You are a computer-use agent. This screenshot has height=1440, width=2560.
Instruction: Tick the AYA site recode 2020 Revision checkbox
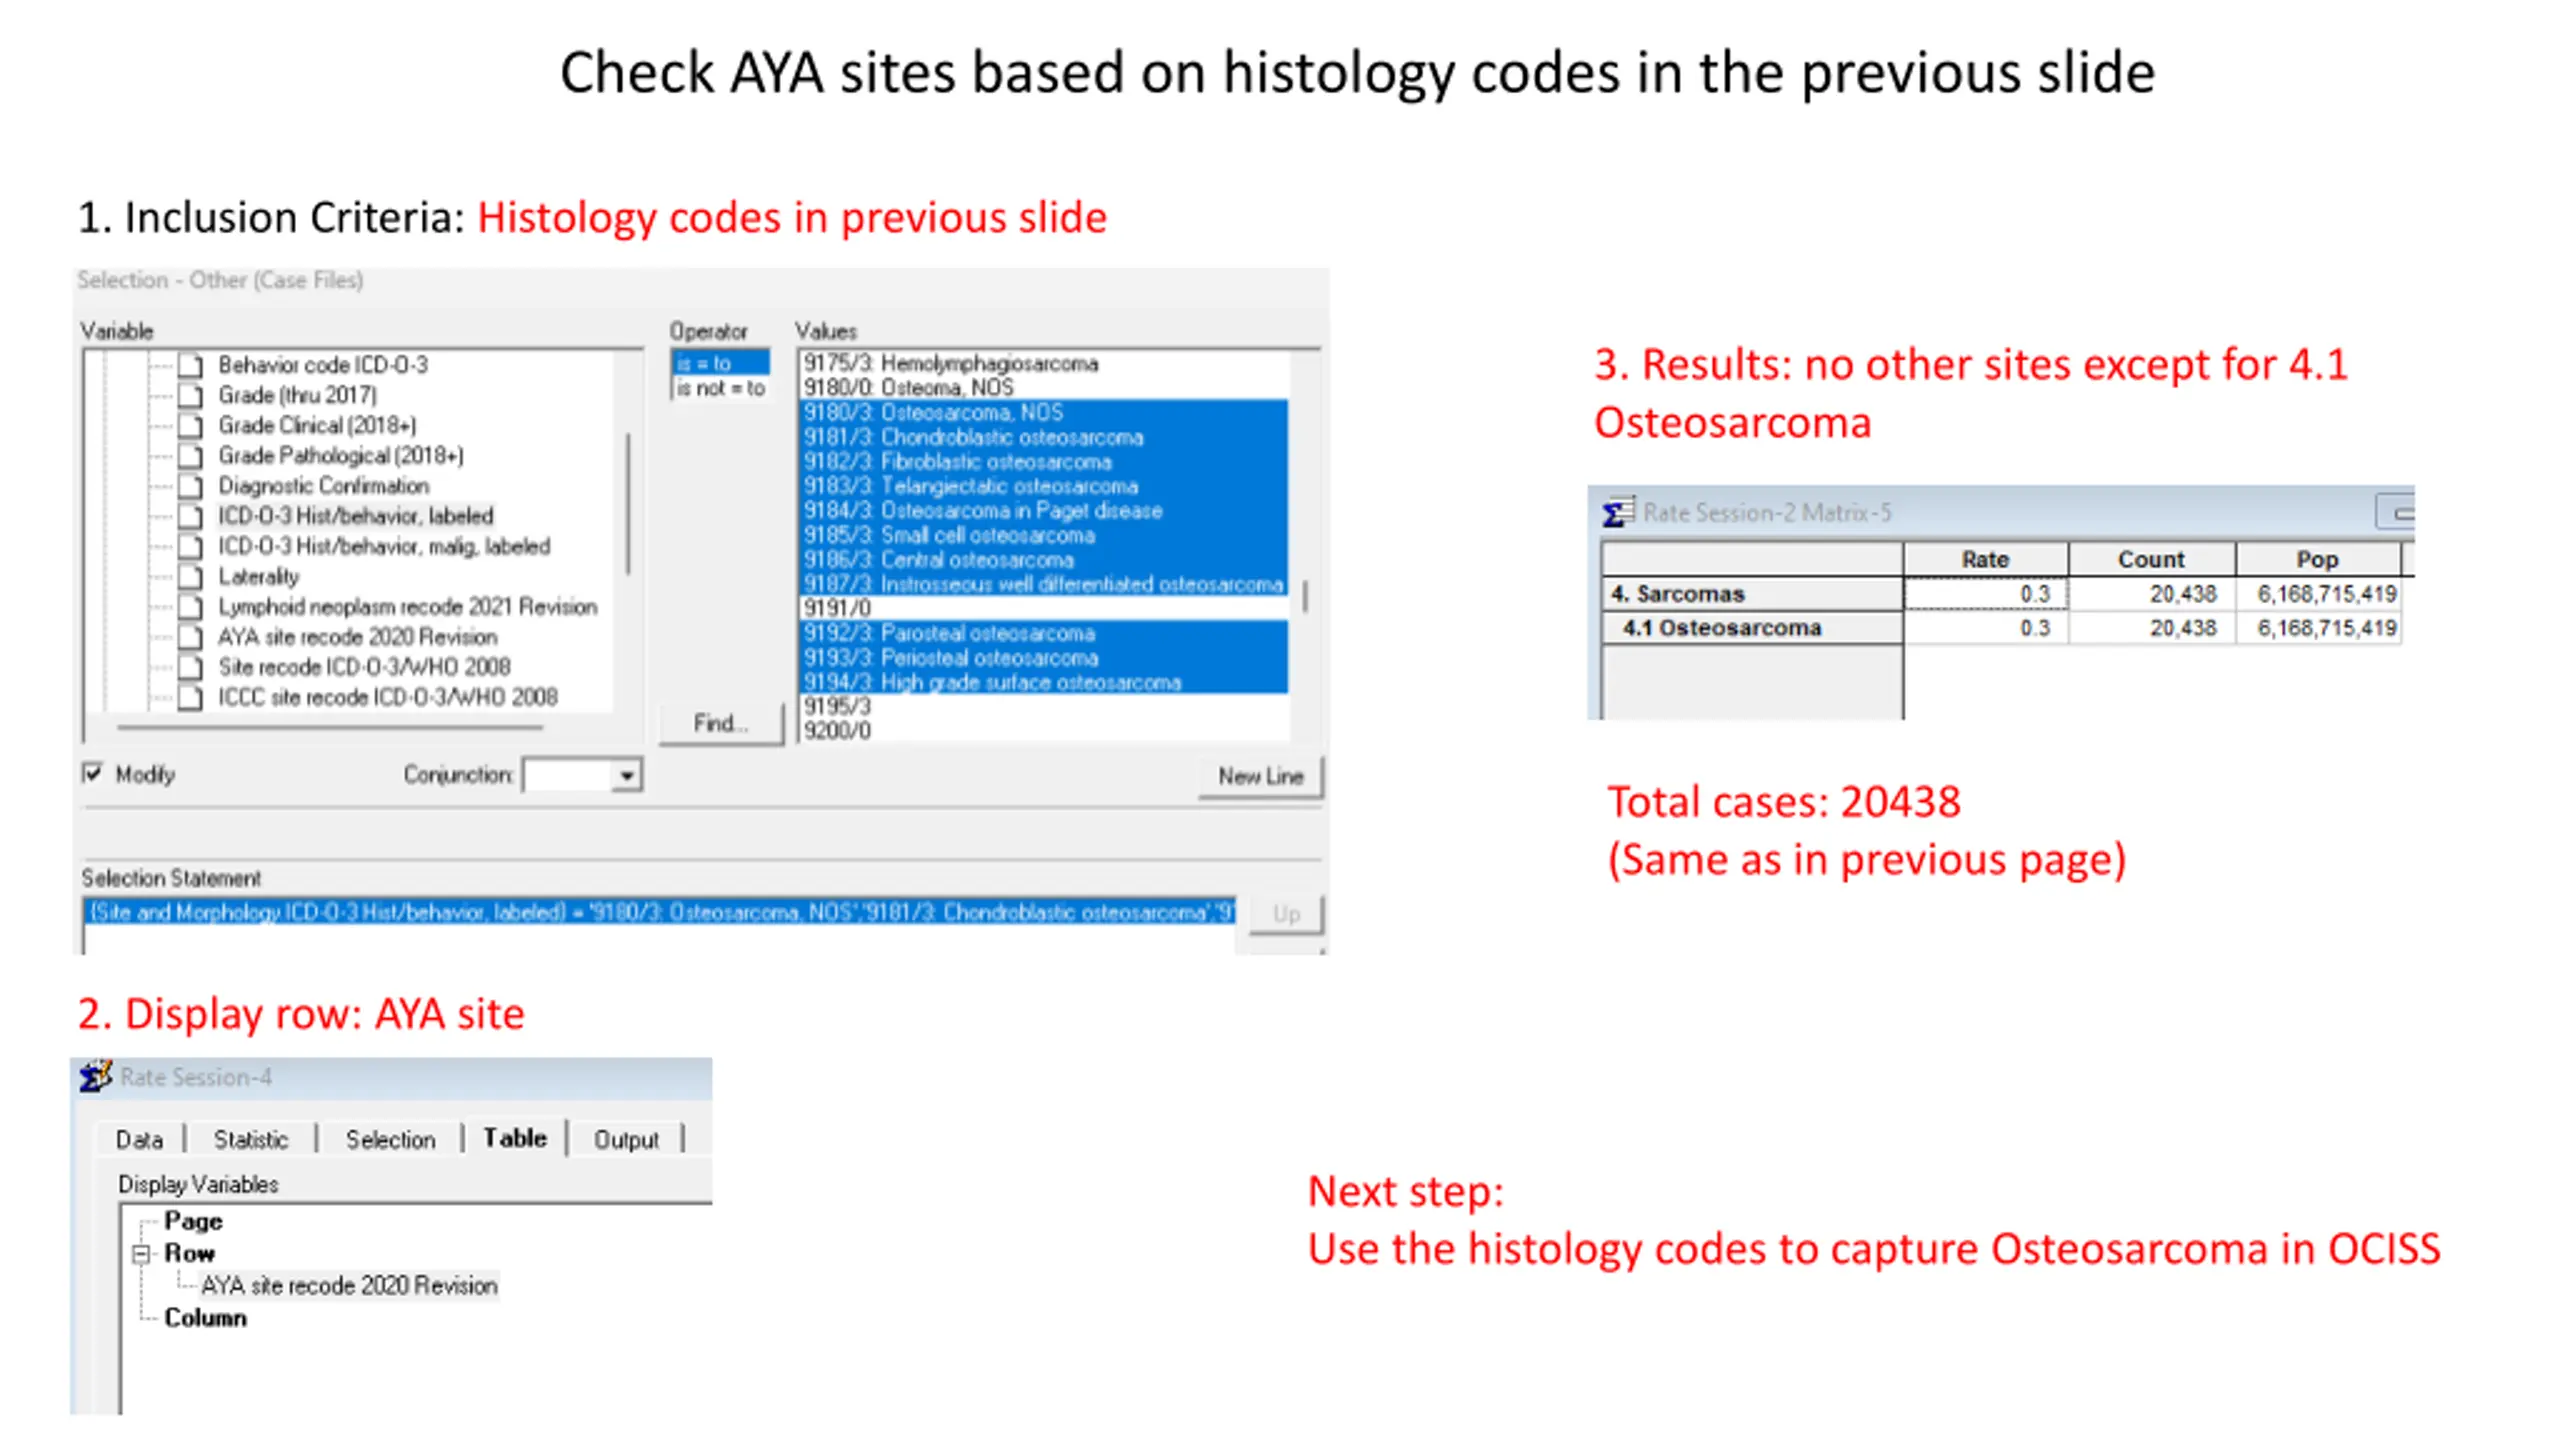coord(191,638)
